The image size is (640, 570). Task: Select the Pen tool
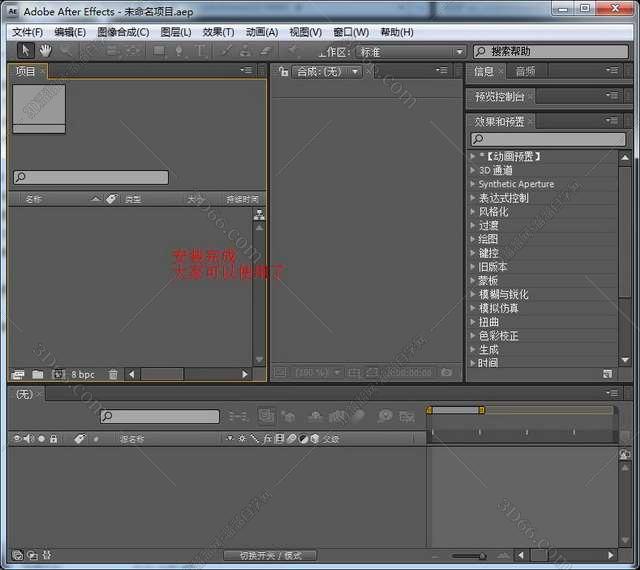click(x=179, y=51)
